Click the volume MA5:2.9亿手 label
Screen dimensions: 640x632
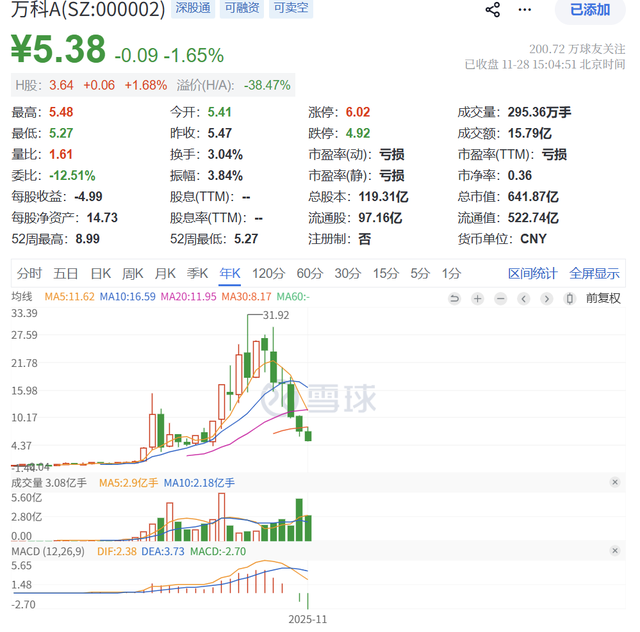(x=129, y=483)
